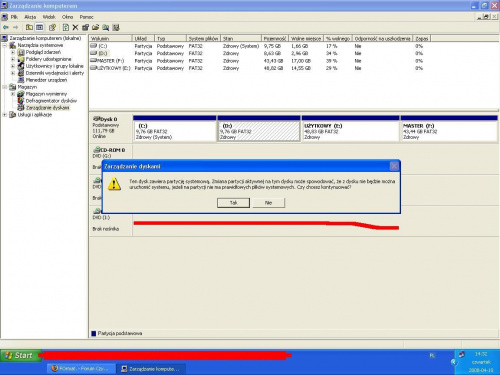Expand the Usługi i aplikacje node
Image resolution: width=500 pixels, height=375 pixels.
coord(5,115)
